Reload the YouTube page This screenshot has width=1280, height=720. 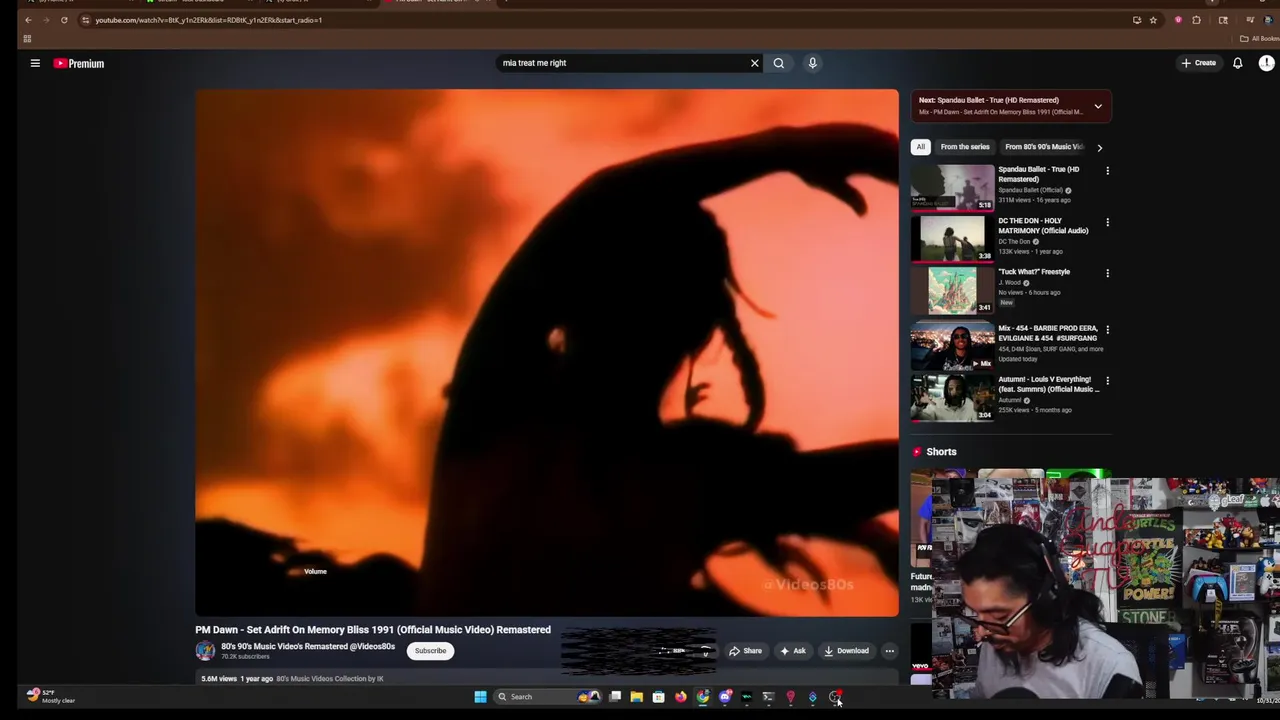pyautogui.click(x=64, y=20)
